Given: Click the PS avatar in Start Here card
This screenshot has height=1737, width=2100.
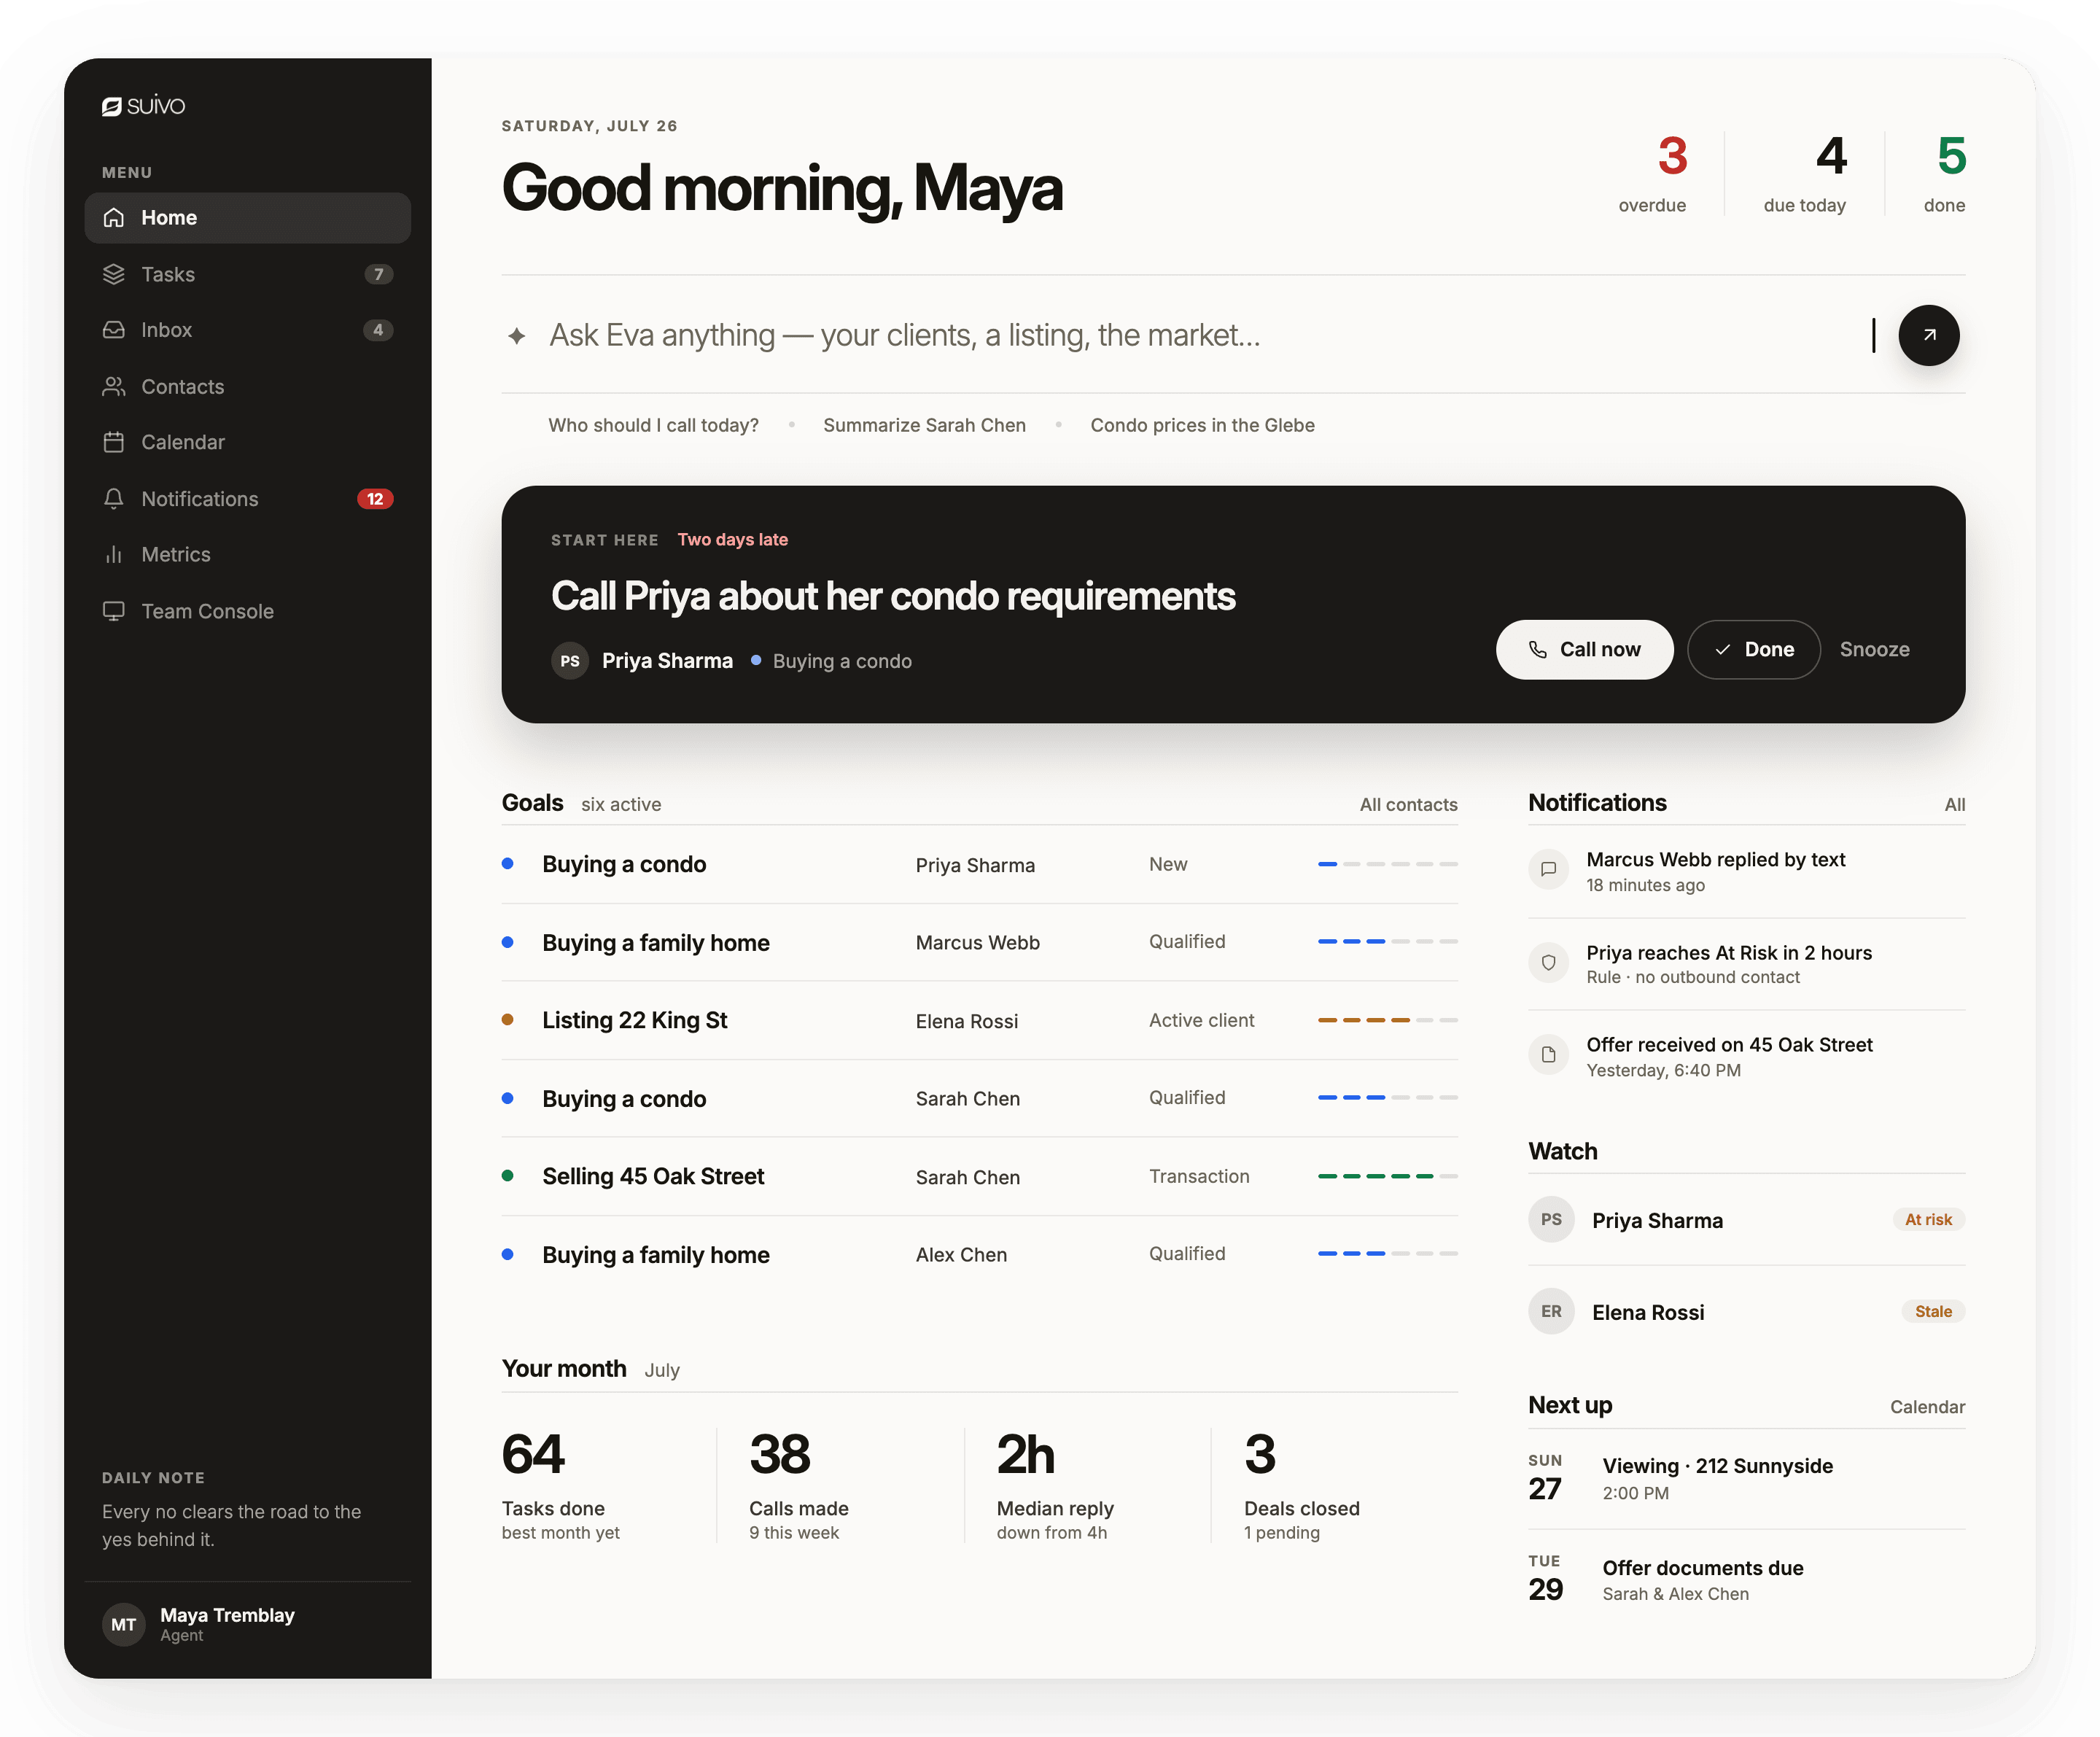Looking at the screenshot, I should point(570,661).
